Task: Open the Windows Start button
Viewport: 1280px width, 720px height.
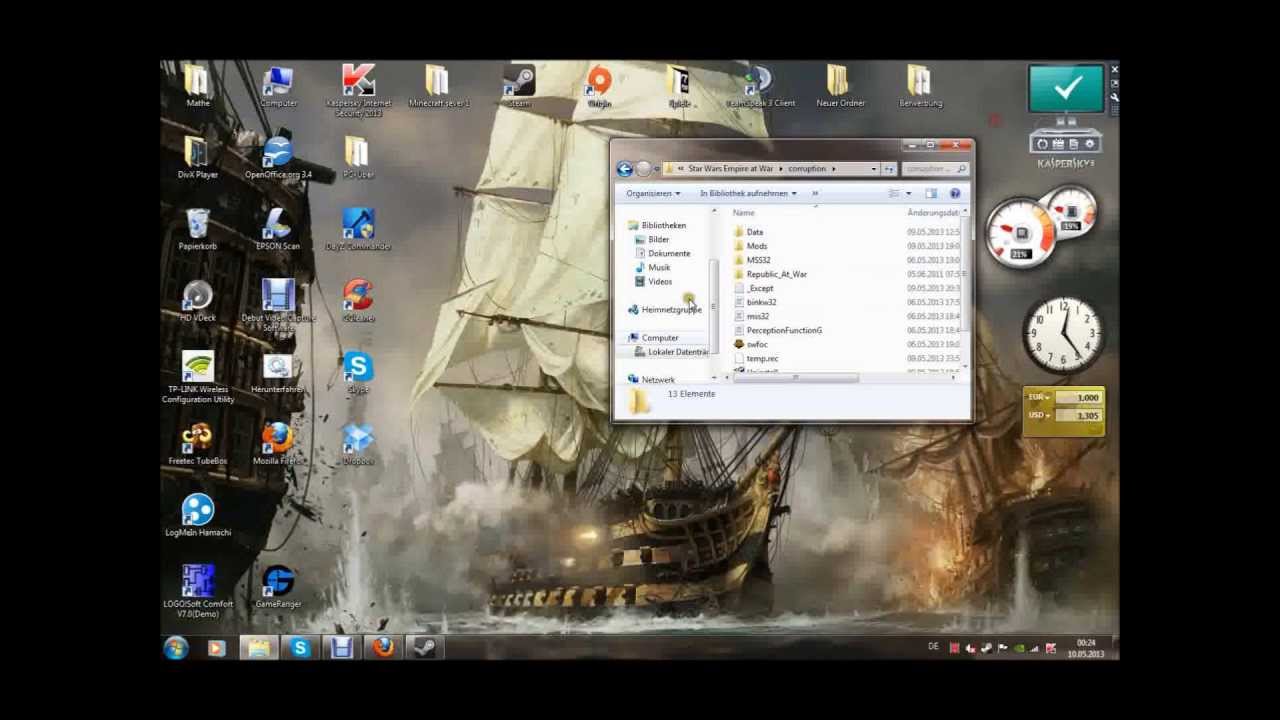Action: [x=176, y=648]
